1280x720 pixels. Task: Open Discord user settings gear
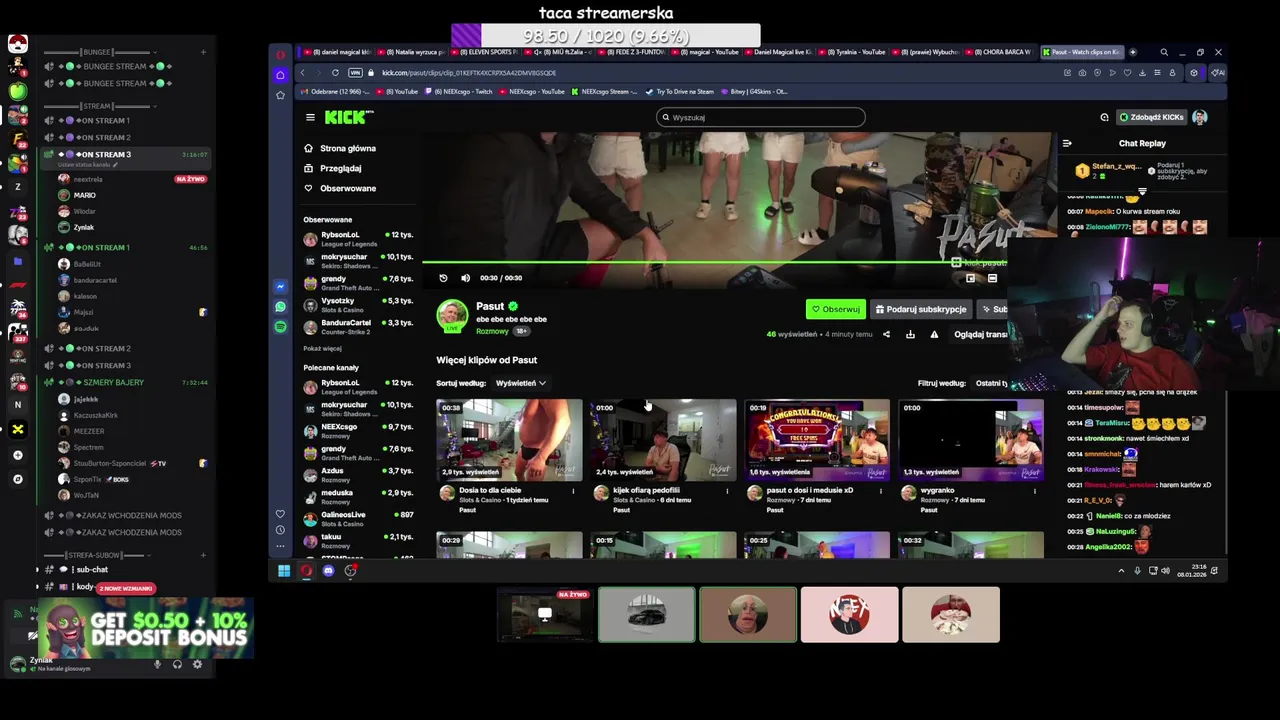coord(197,664)
